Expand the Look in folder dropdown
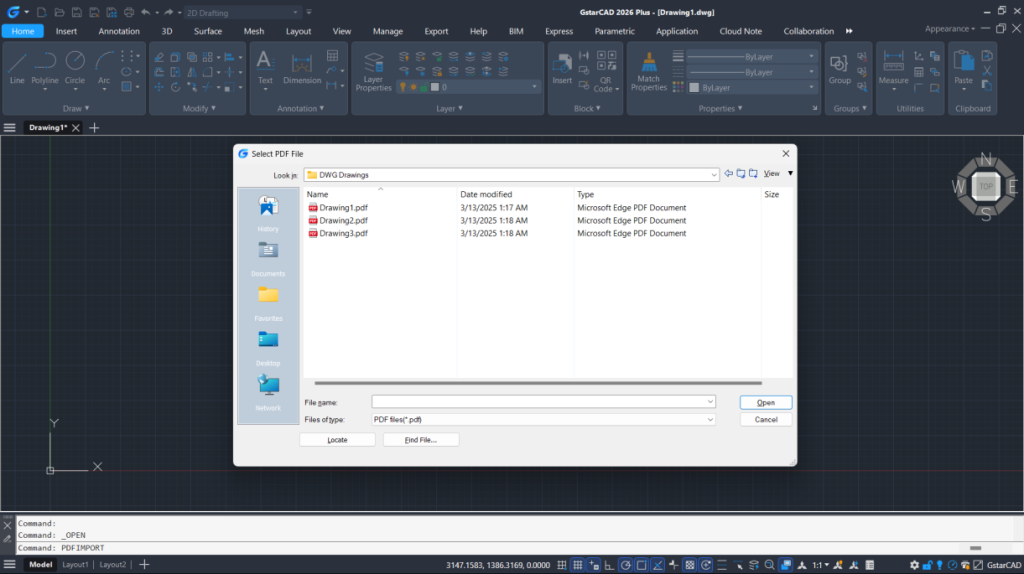Screen dimensions: 1024x574 [x=713, y=175]
